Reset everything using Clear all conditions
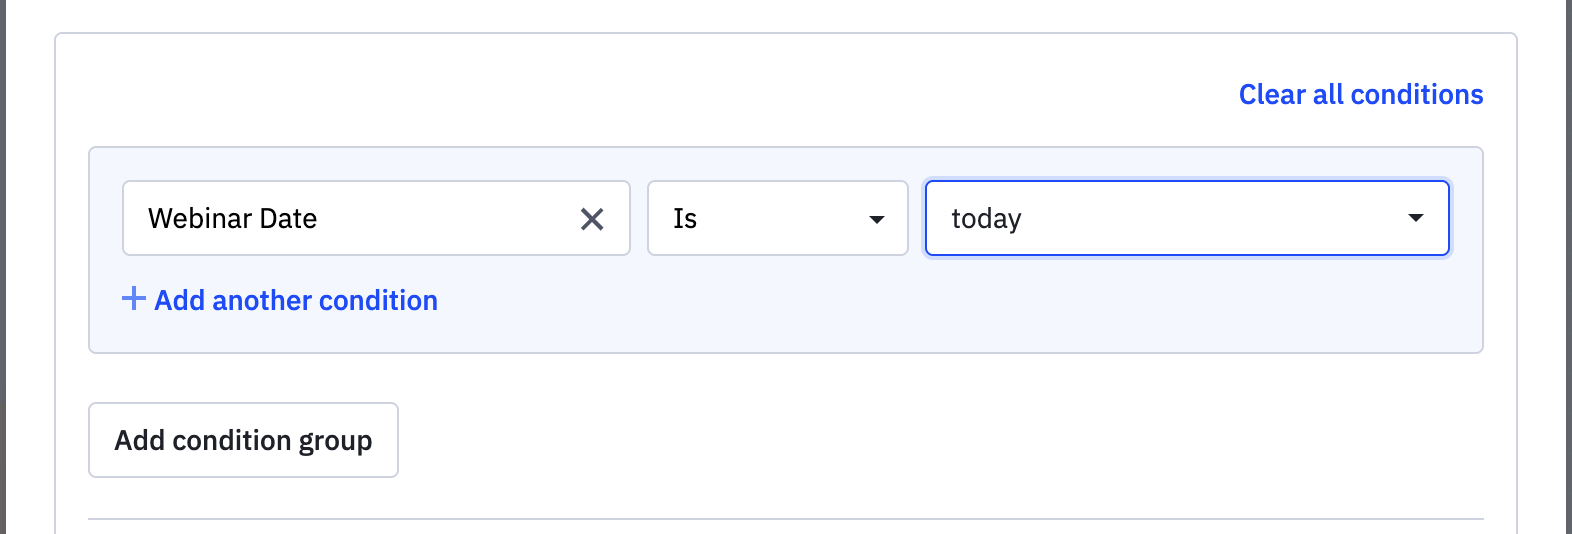The width and height of the screenshot is (1572, 534). pos(1360,94)
